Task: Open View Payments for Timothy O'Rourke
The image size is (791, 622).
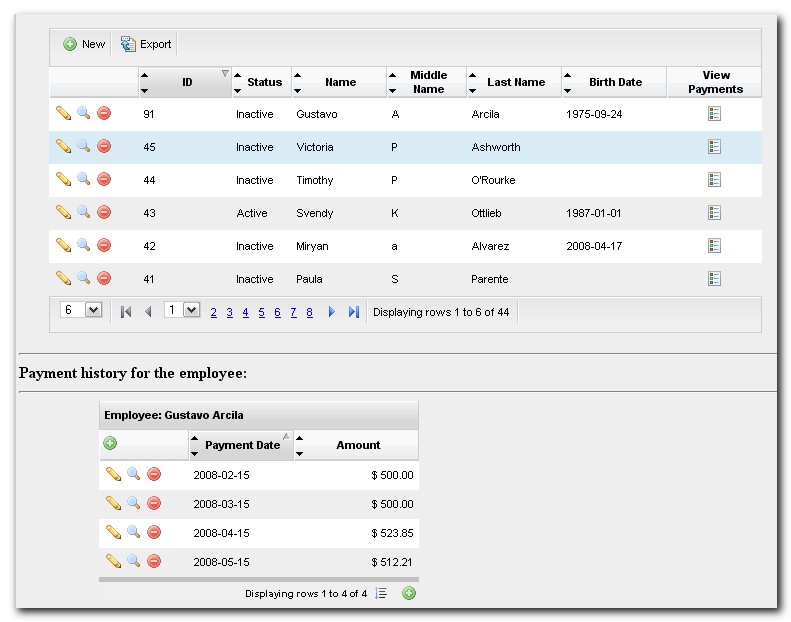Action: coord(714,180)
